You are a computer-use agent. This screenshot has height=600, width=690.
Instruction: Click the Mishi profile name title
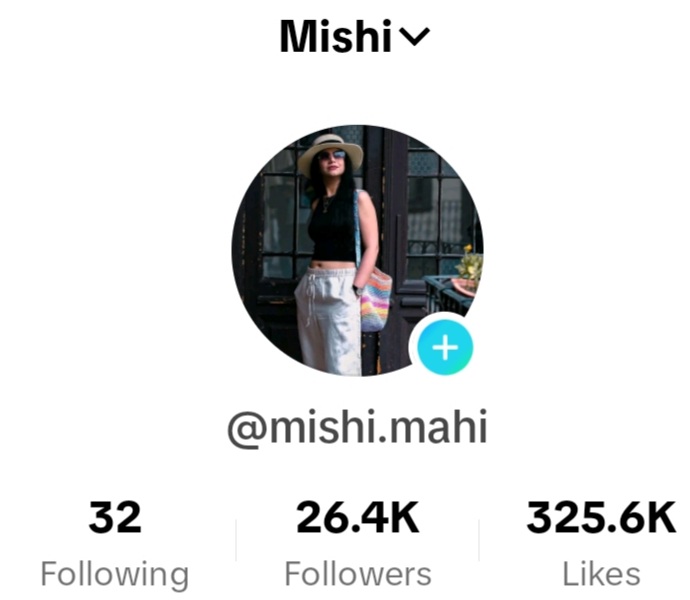pyautogui.click(x=336, y=36)
